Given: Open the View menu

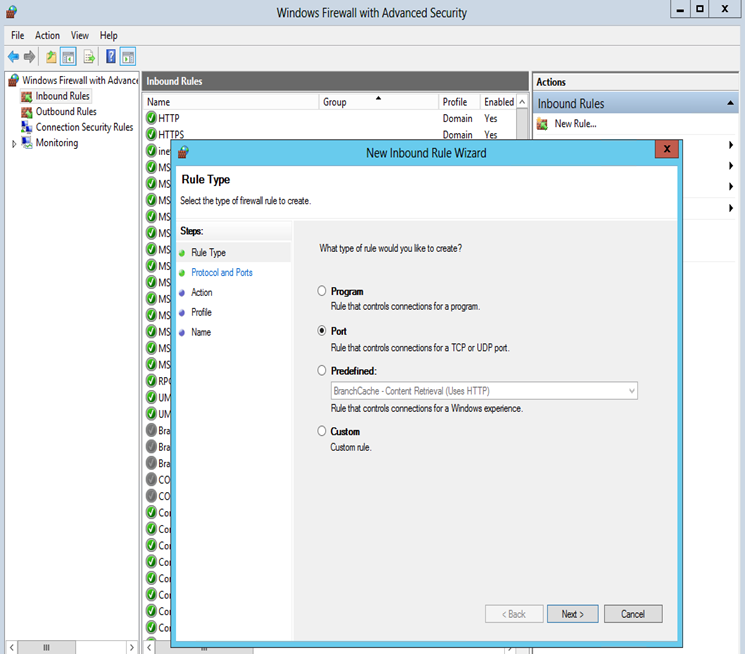Looking at the screenshot, I should coord(80,35).
